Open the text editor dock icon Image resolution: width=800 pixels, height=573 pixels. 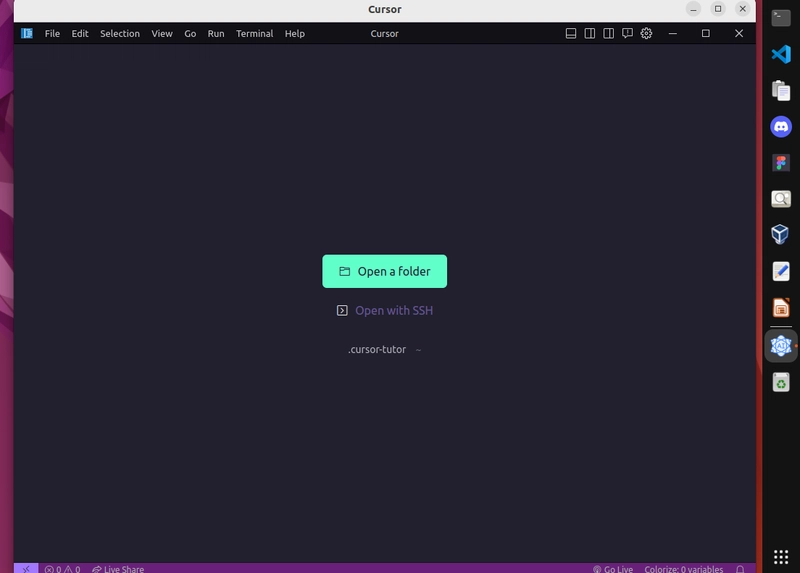(781, 271)
